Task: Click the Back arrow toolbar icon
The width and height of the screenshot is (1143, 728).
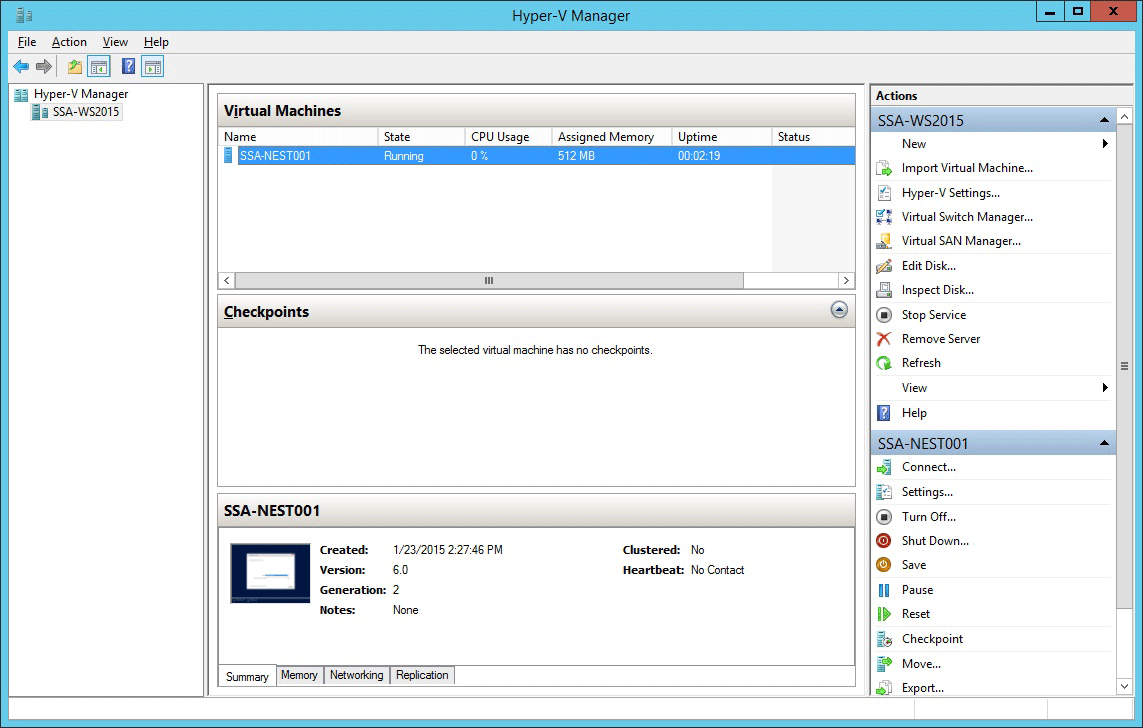Action: [x=21, y=67]
